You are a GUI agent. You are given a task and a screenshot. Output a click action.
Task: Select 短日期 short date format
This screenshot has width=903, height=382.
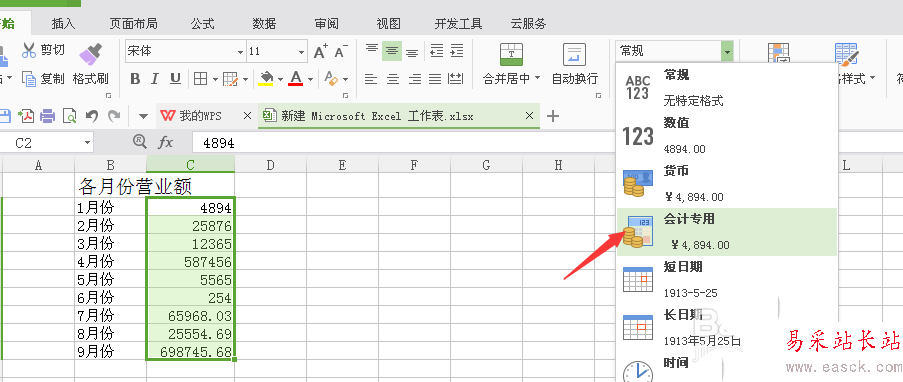pos(727,280)
